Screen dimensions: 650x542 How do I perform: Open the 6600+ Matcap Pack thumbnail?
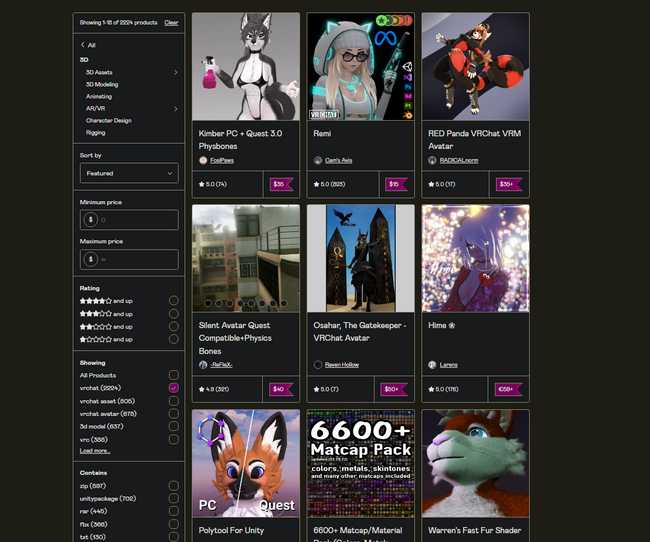(x=361, y=464)
